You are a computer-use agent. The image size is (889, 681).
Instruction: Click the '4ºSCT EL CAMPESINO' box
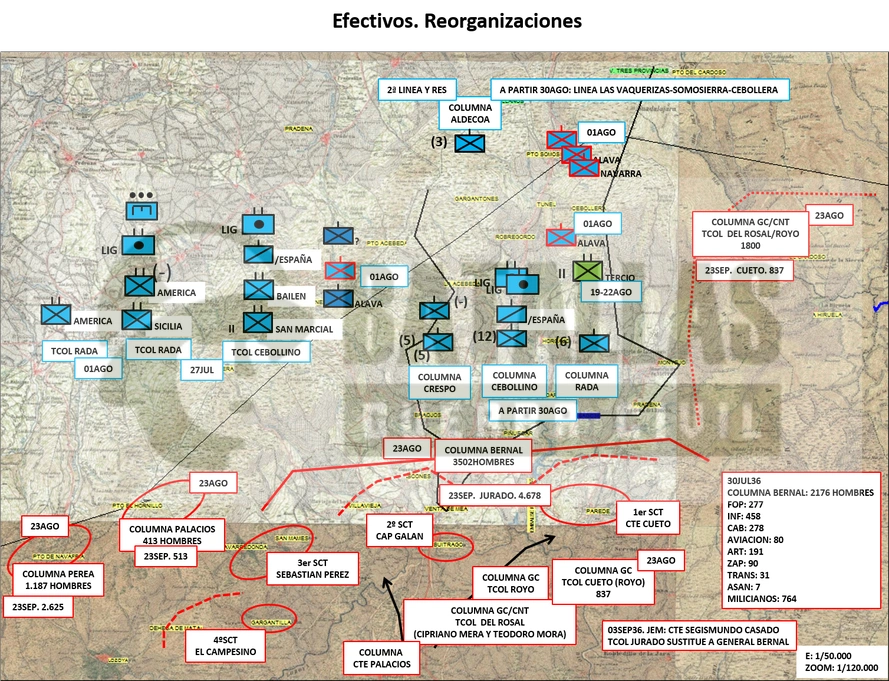226,646
